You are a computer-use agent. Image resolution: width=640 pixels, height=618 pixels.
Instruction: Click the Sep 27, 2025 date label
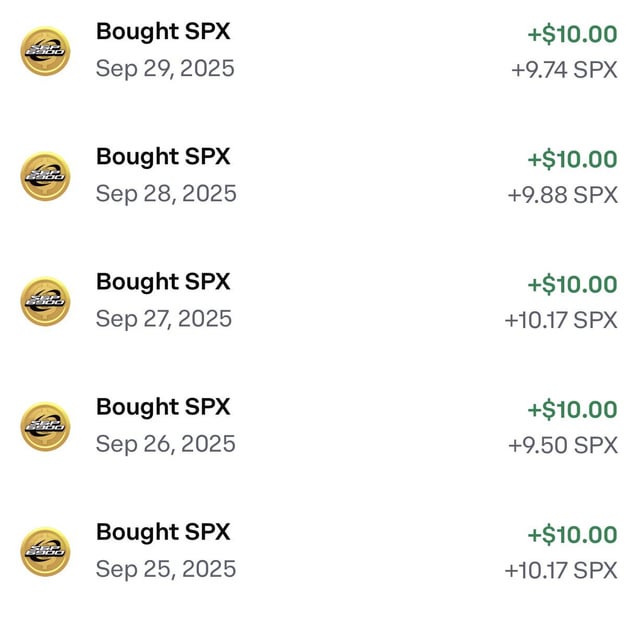click(x=165, y=319)
